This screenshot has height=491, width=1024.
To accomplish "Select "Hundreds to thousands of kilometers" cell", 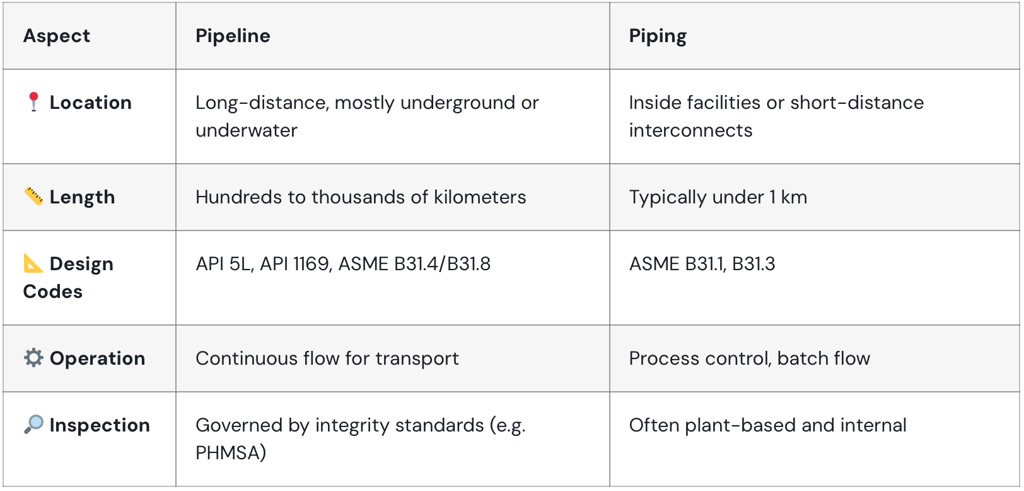I will 360,197.
